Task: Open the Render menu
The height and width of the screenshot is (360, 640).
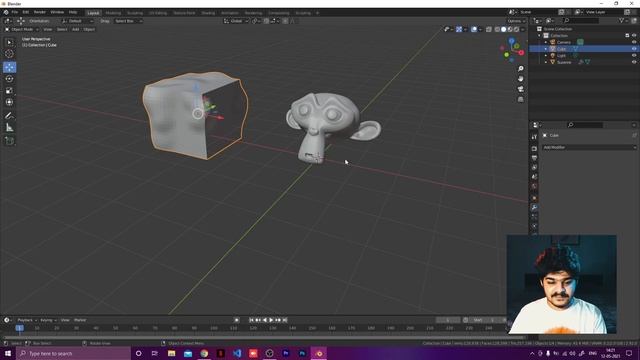Action: click(x=40, y=12)
